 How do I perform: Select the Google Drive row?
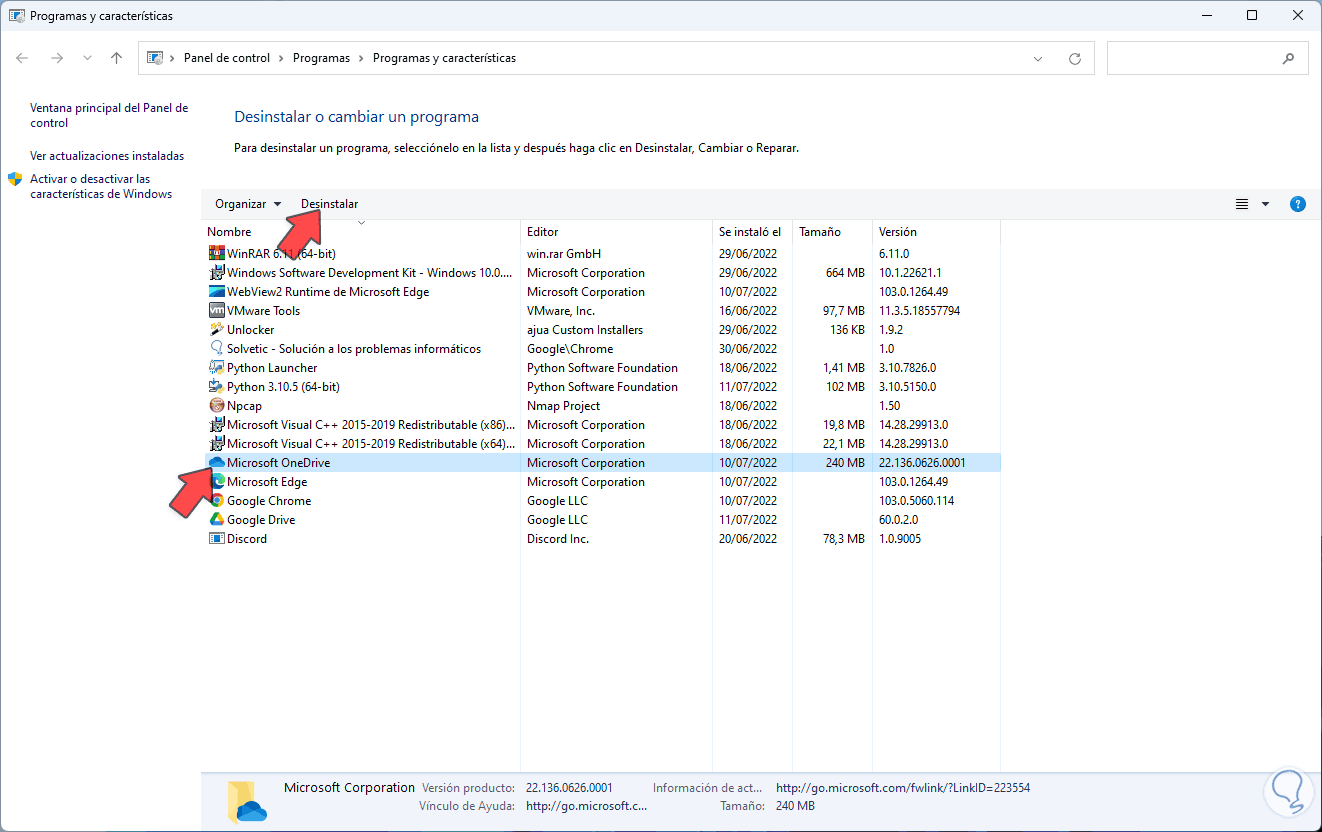point(601,520)
